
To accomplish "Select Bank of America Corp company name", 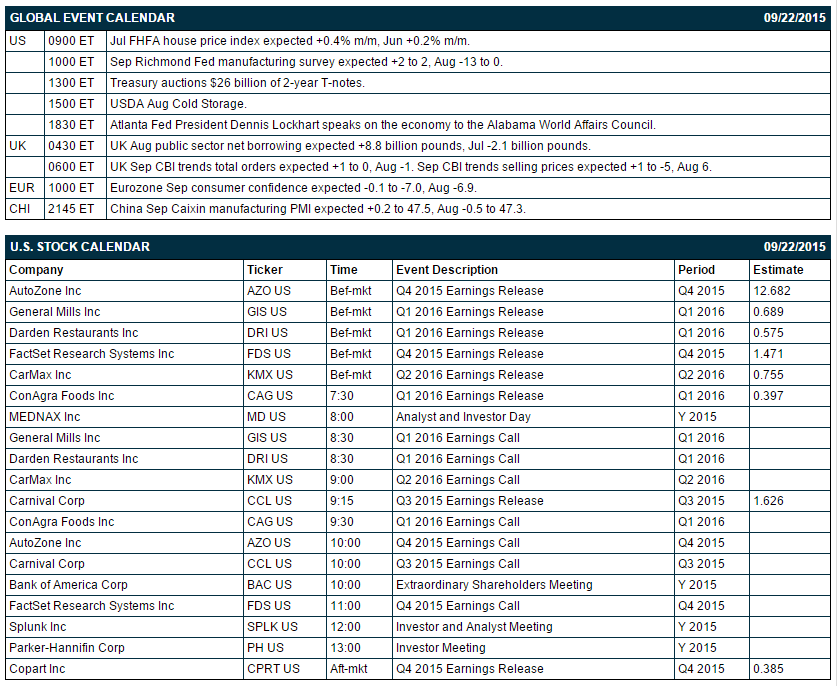I will click(x=68, y=585).
